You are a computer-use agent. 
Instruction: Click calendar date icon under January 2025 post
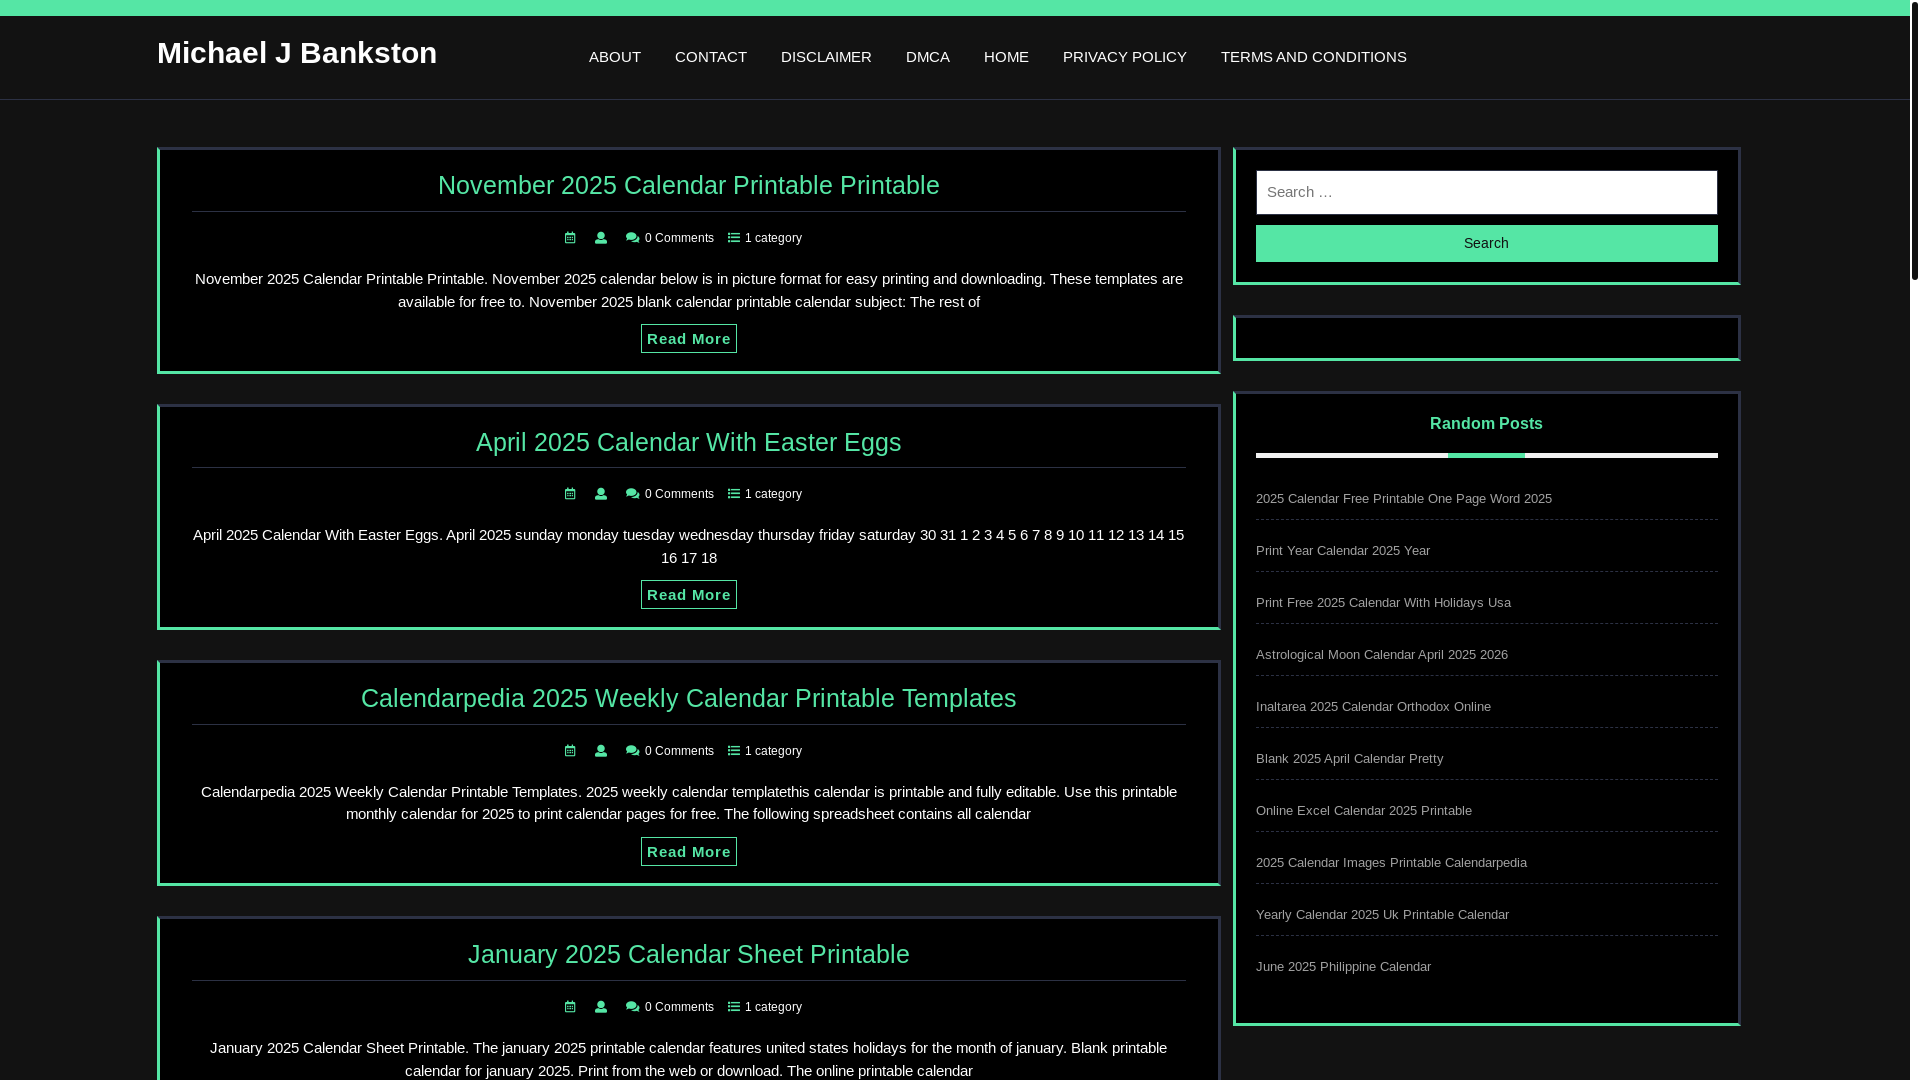570,1007
